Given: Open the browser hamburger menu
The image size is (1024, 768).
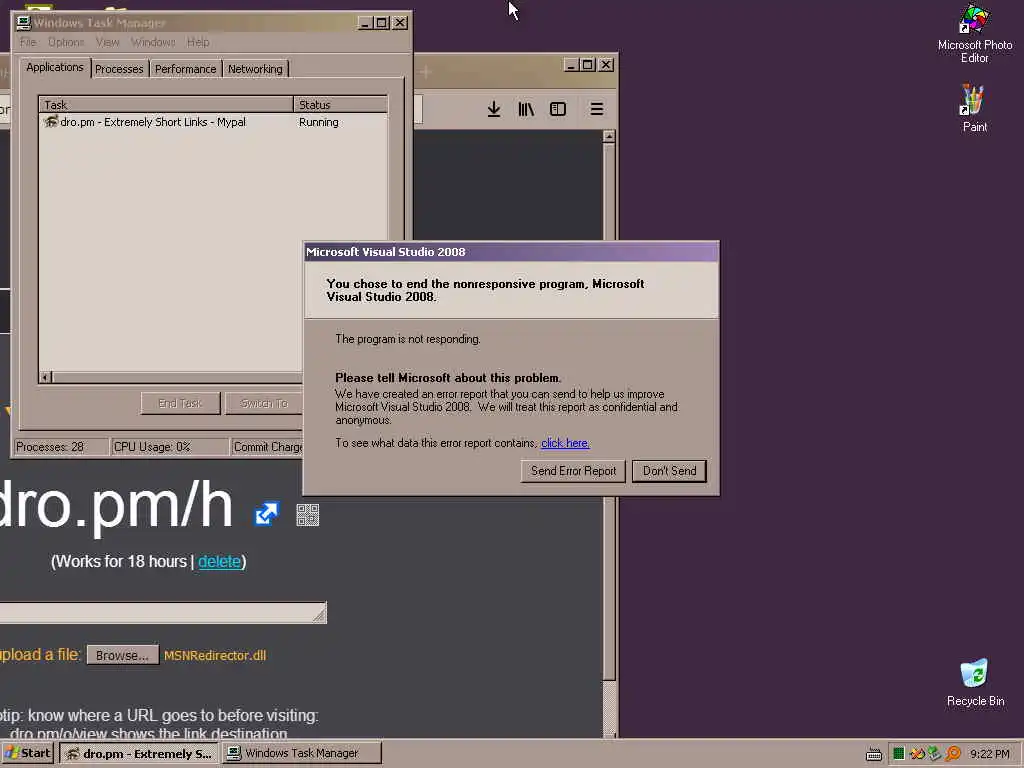Looking at the screenshot, I should [596, 109].
